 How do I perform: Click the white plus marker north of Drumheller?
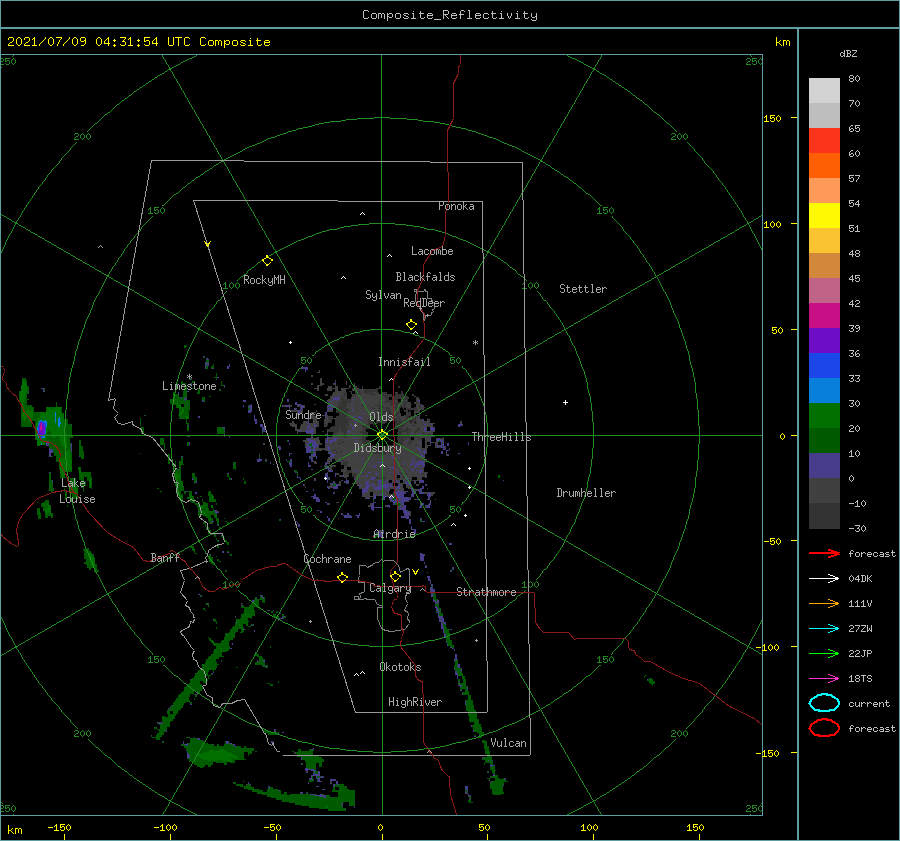point(565,402)
